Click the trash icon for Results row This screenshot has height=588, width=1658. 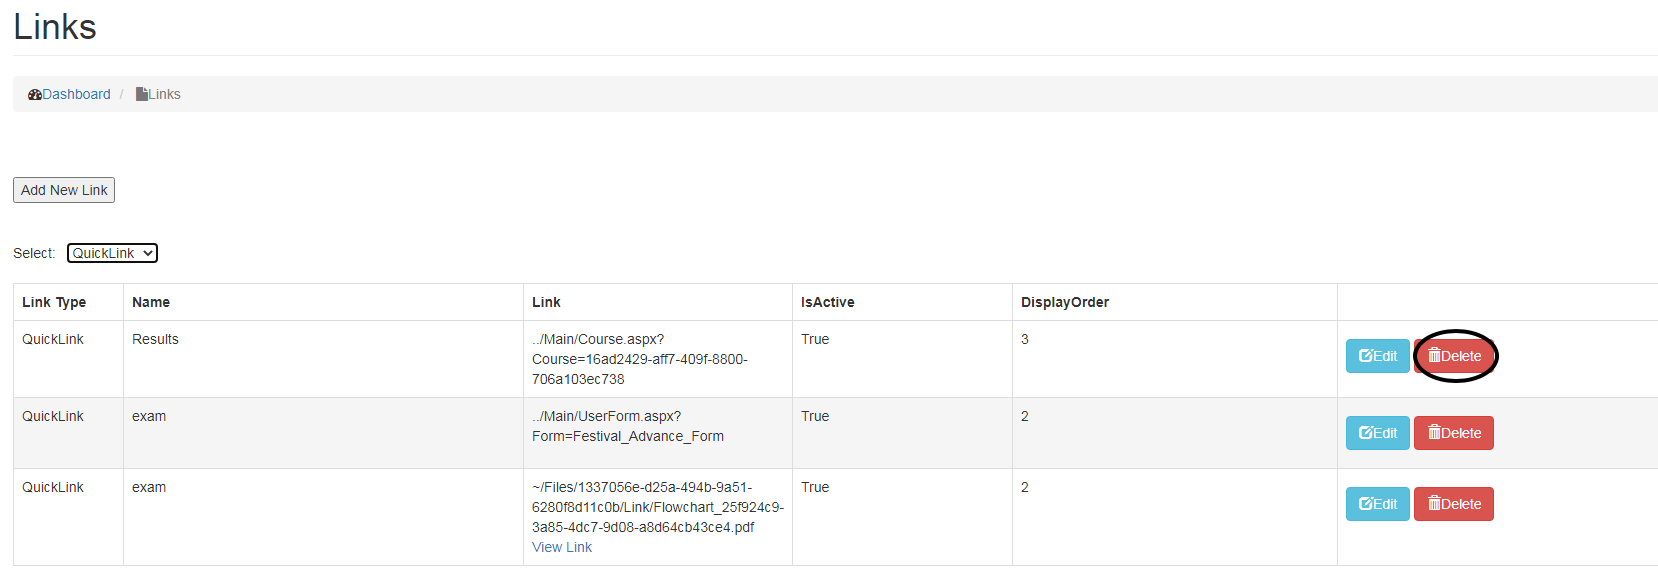(1434, 356)
